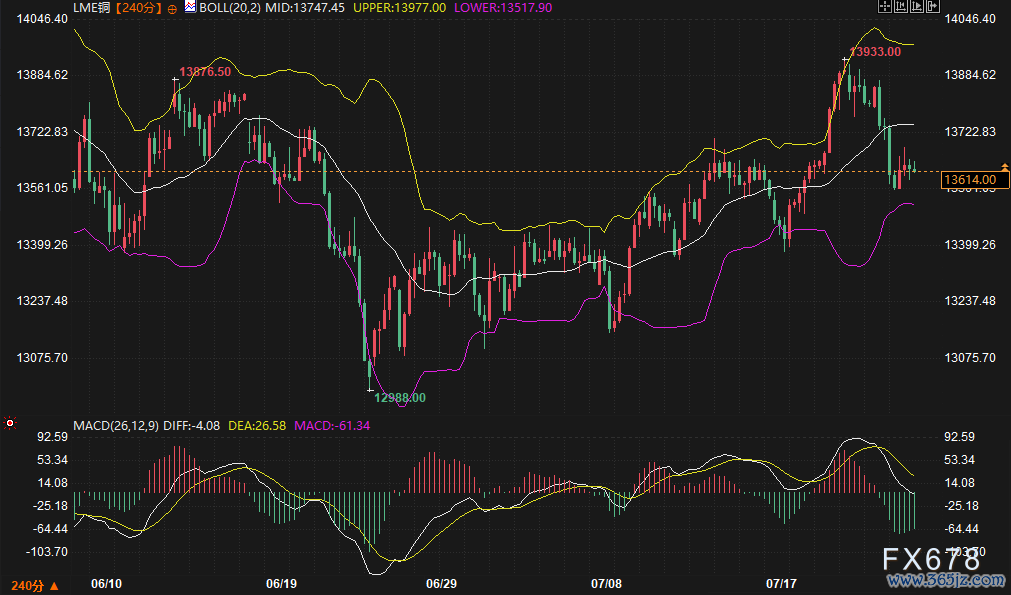
Task: Click the 53.34 label on right MACD axis
Action: (959, 460)
